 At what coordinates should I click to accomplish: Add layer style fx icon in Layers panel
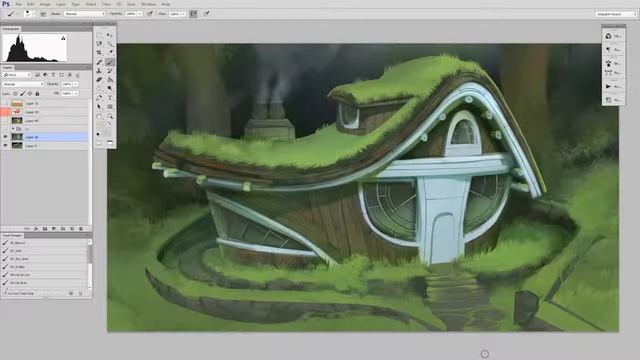point(36,229)
